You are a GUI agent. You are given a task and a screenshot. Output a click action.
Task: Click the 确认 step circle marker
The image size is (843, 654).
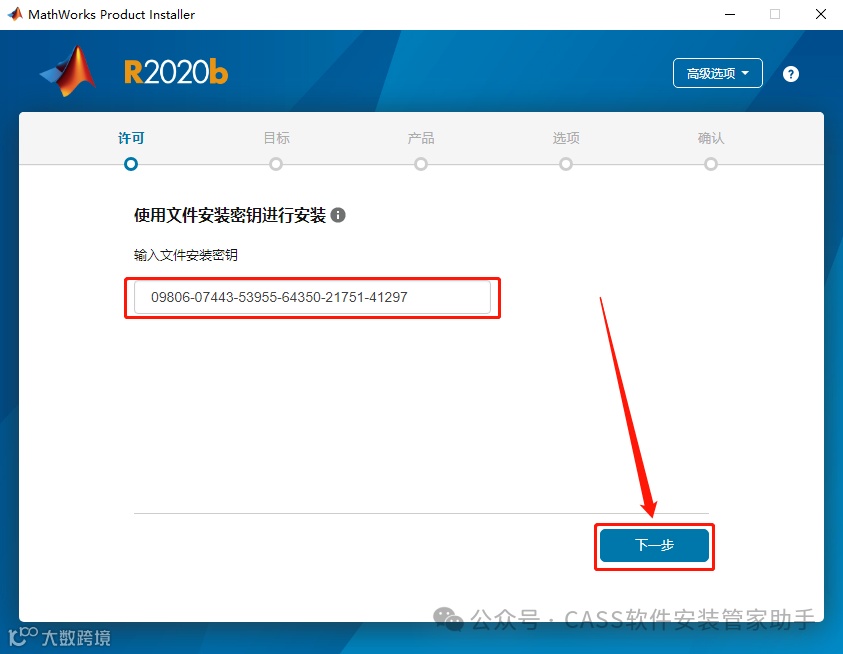point(711,164)
